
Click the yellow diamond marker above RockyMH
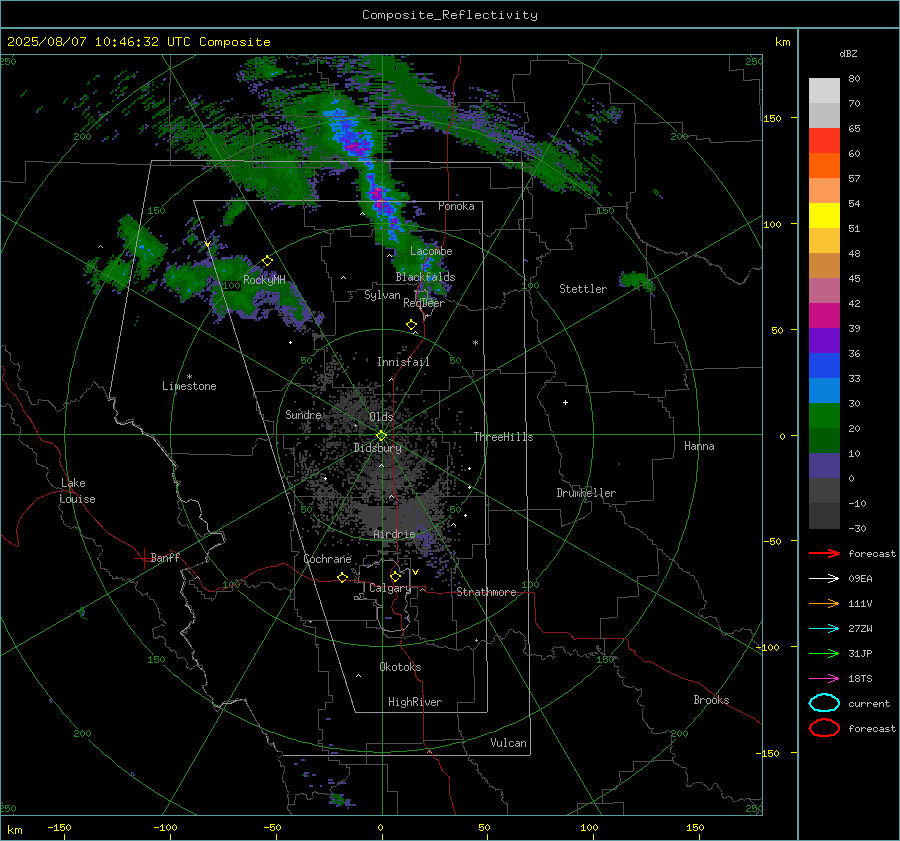267,261
